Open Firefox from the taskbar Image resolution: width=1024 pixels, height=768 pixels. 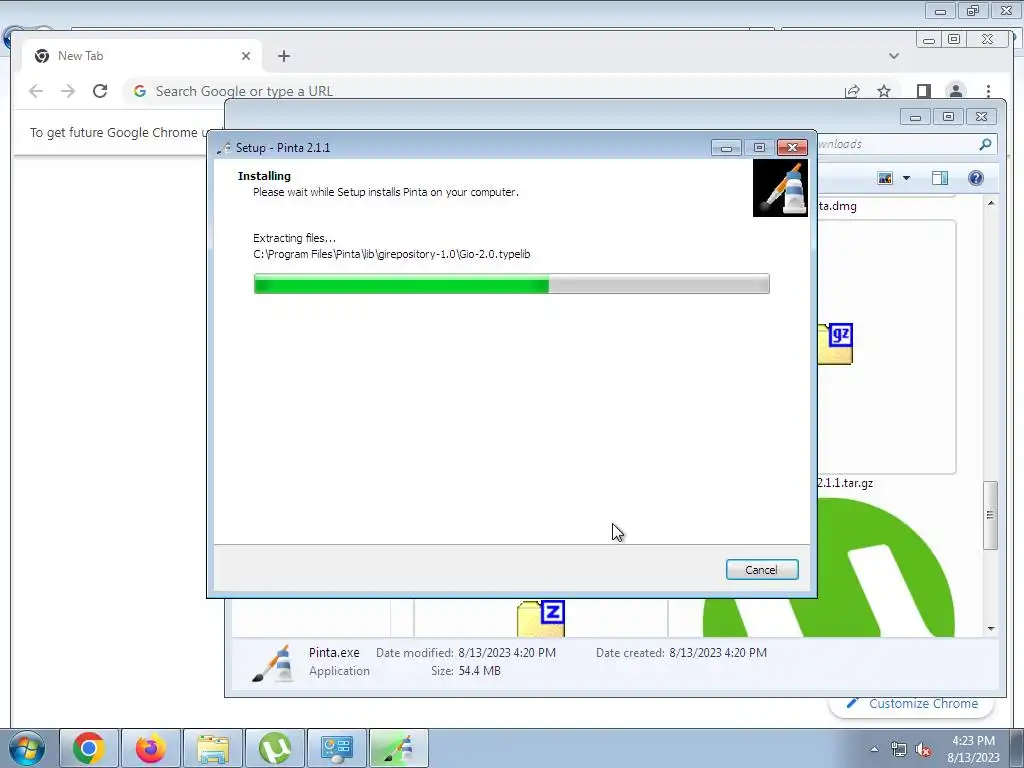[150, 748]
